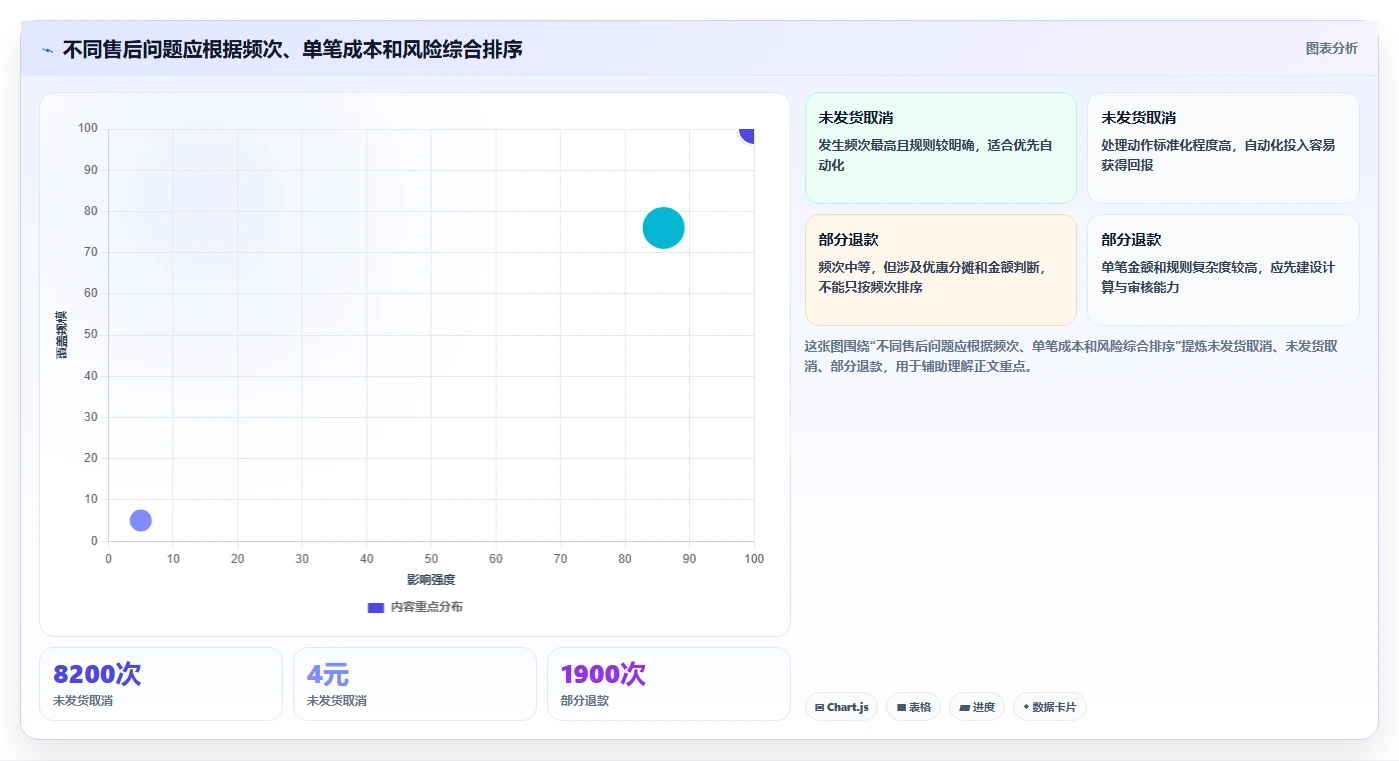The image size is (1399, 761).
Task: Select the 4元 未发货取消 stat card
Action: [415, 684]
